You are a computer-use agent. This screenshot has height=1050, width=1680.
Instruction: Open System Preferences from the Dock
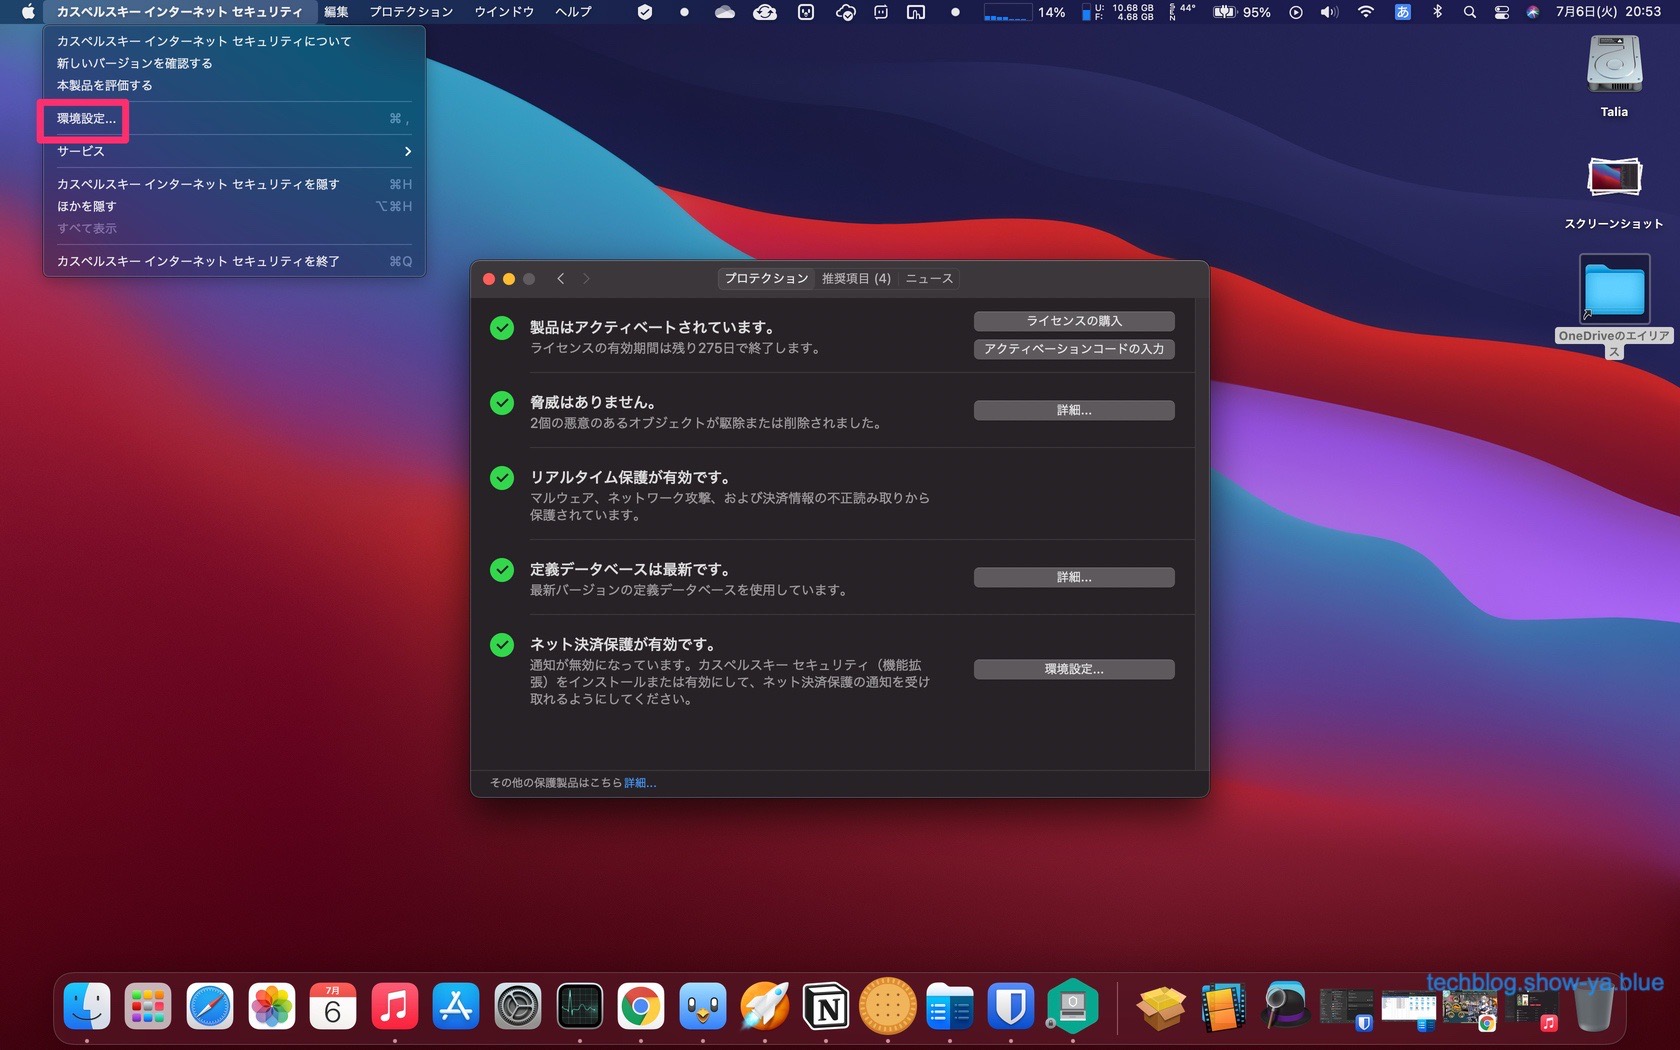(x=518, y=1007)
